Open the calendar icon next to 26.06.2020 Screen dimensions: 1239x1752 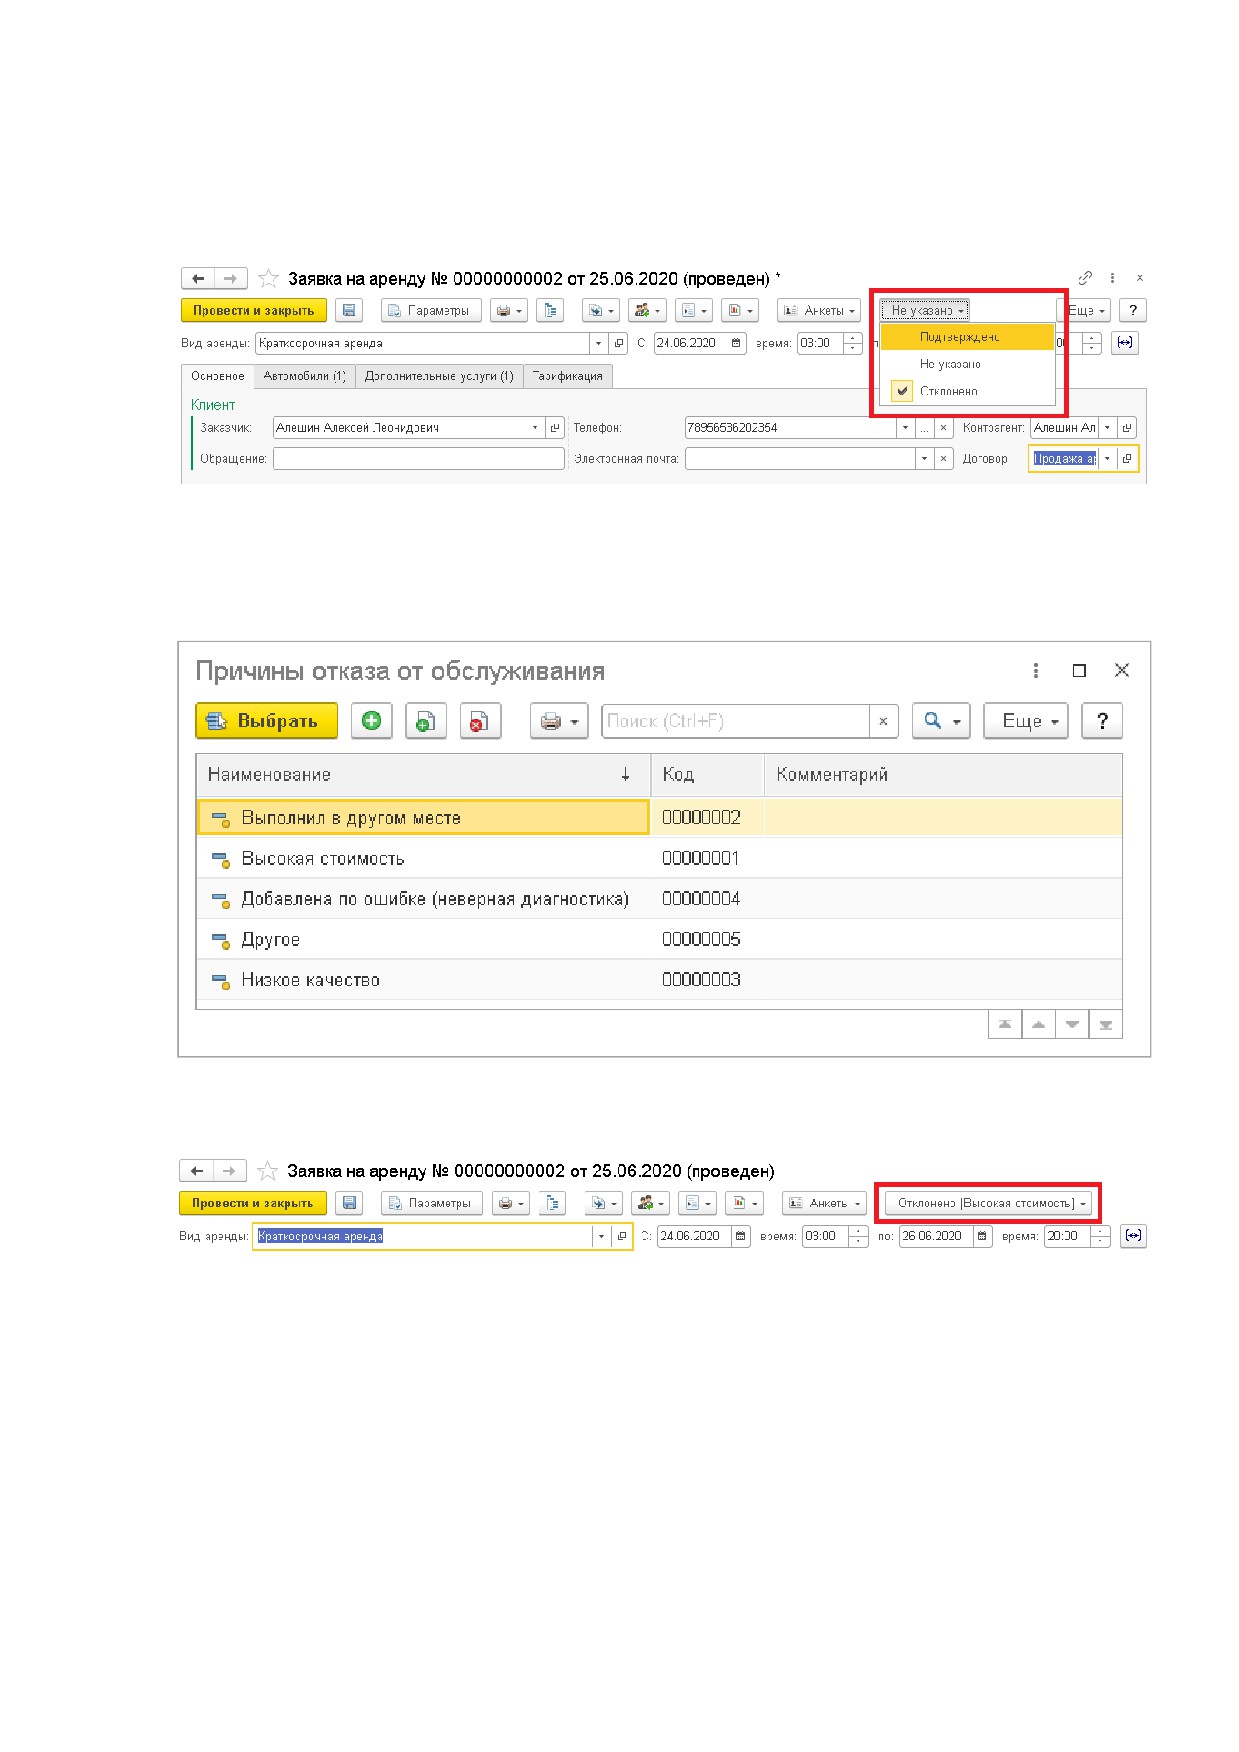[x=983, y=1236]
